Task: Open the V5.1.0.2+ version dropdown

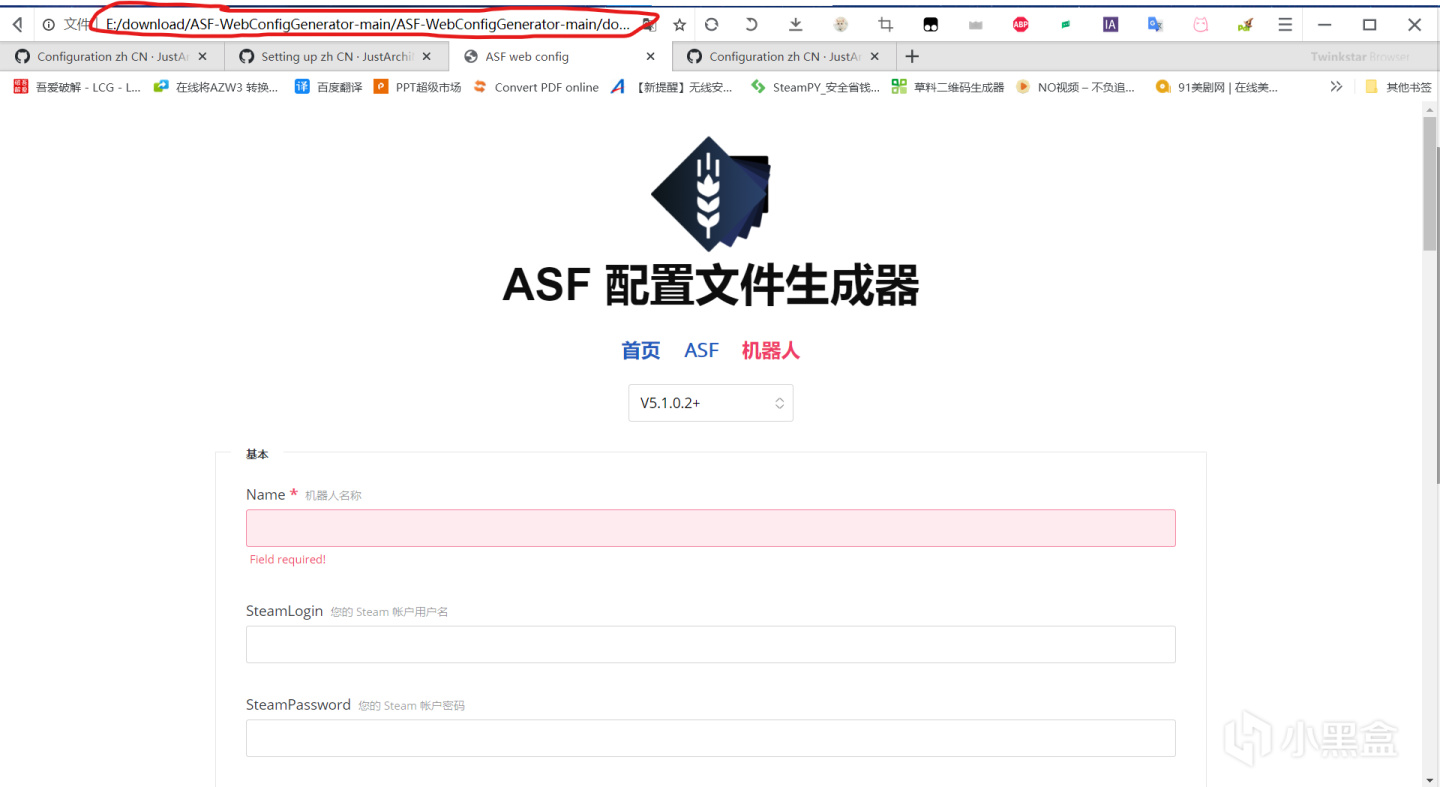Action: click(x=710, y=402)
